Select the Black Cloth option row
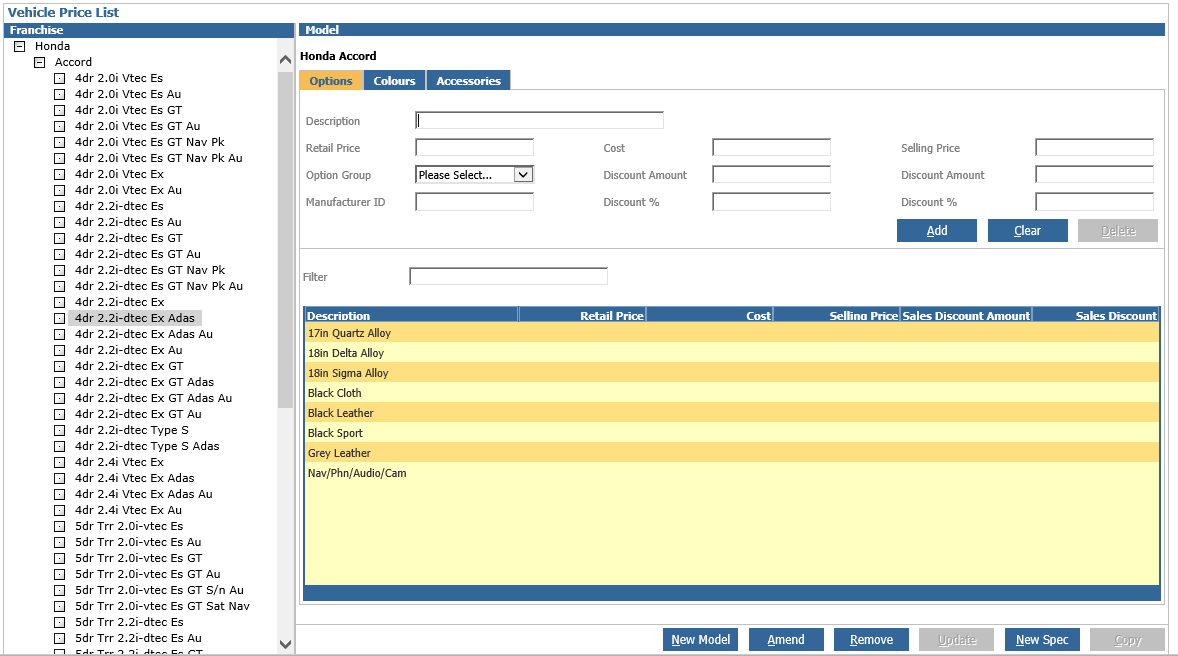Viewport: 1178px width, 656px height. click(x=732, y=393)
